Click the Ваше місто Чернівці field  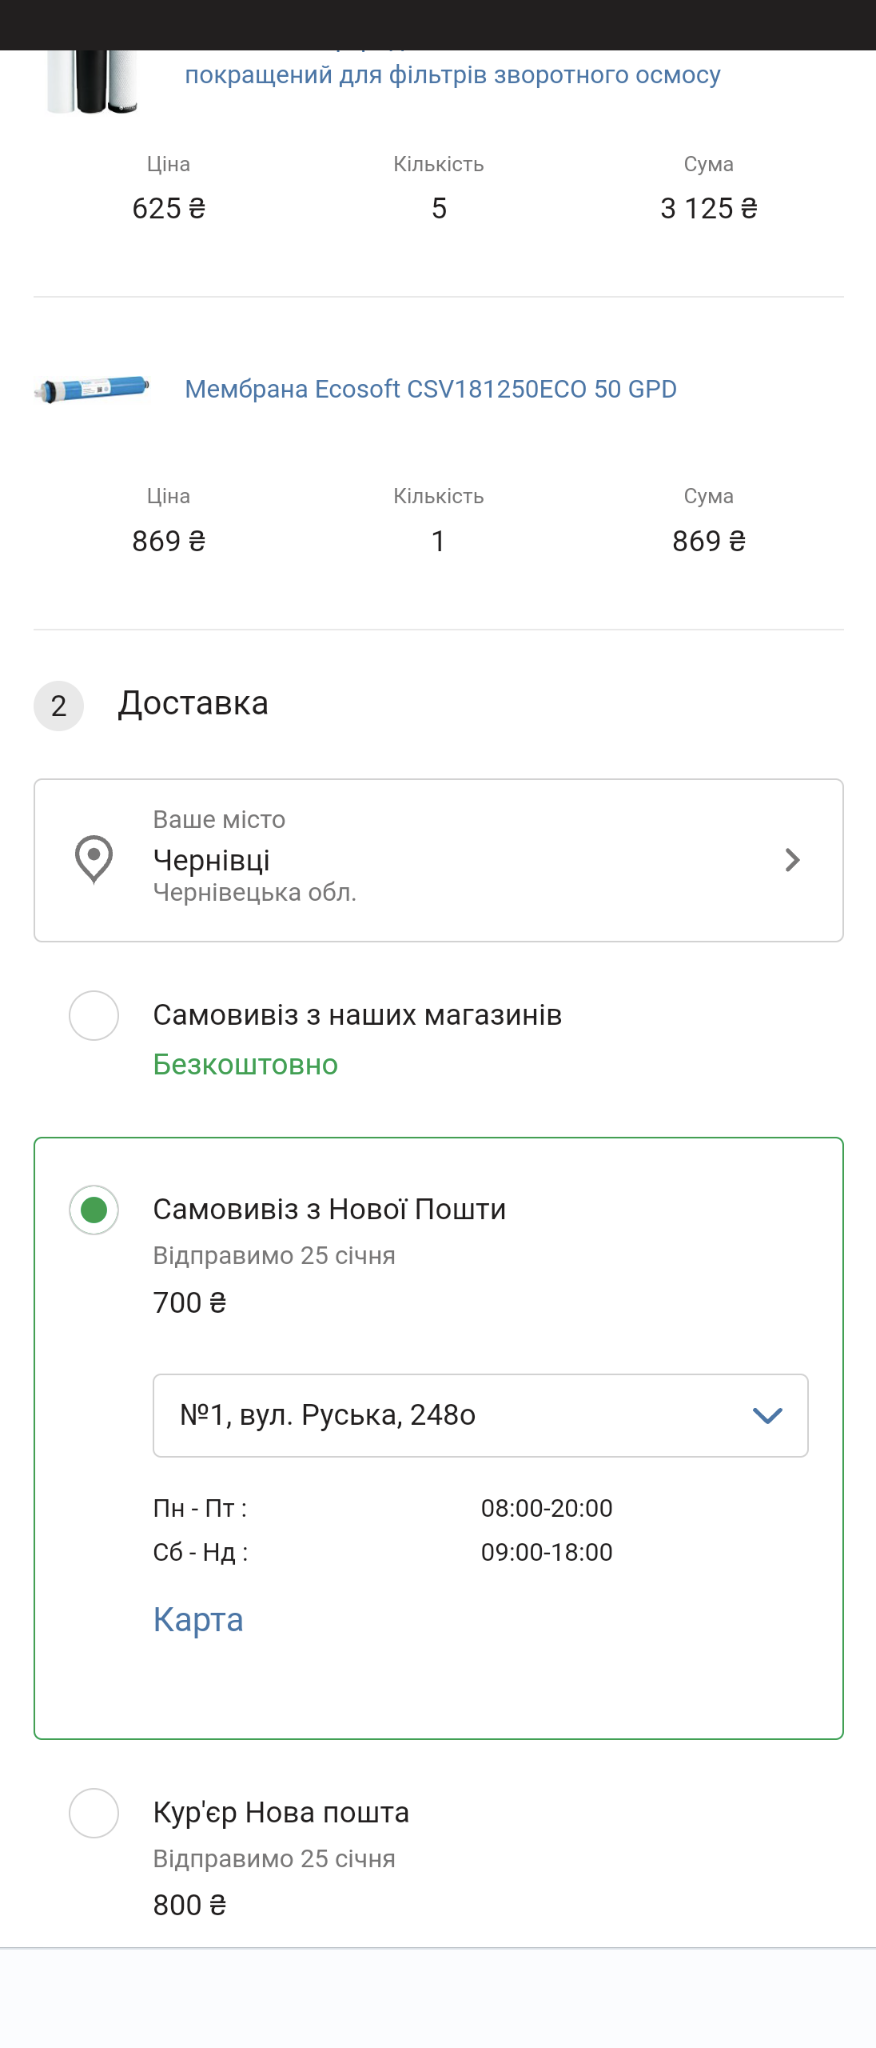point(438,860)
